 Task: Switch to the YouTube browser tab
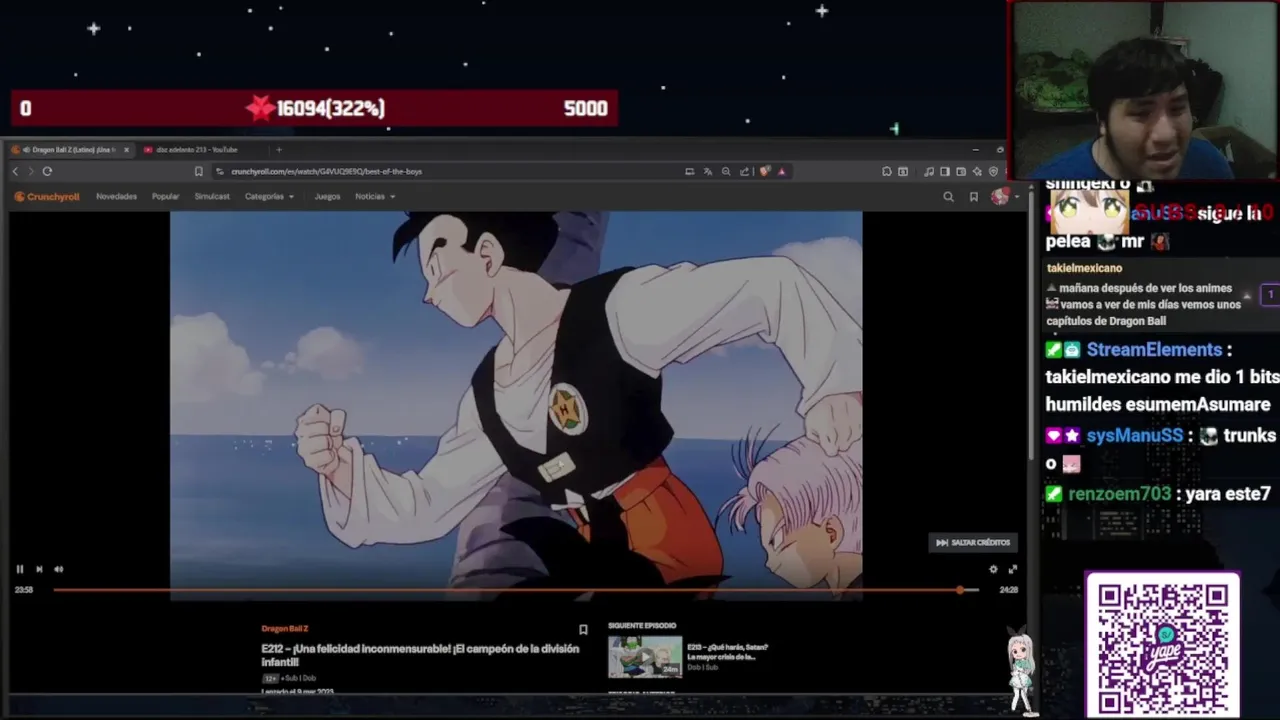pos(196,150)
